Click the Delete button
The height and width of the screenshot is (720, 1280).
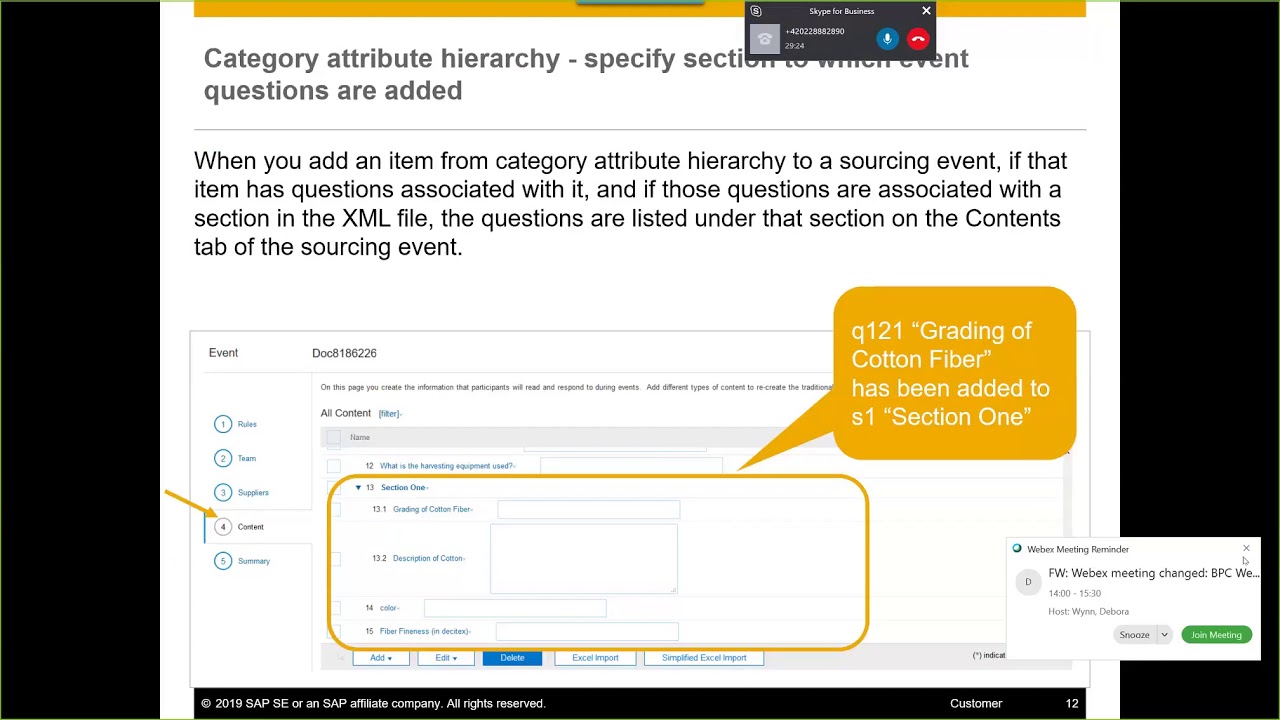point(512,658)
